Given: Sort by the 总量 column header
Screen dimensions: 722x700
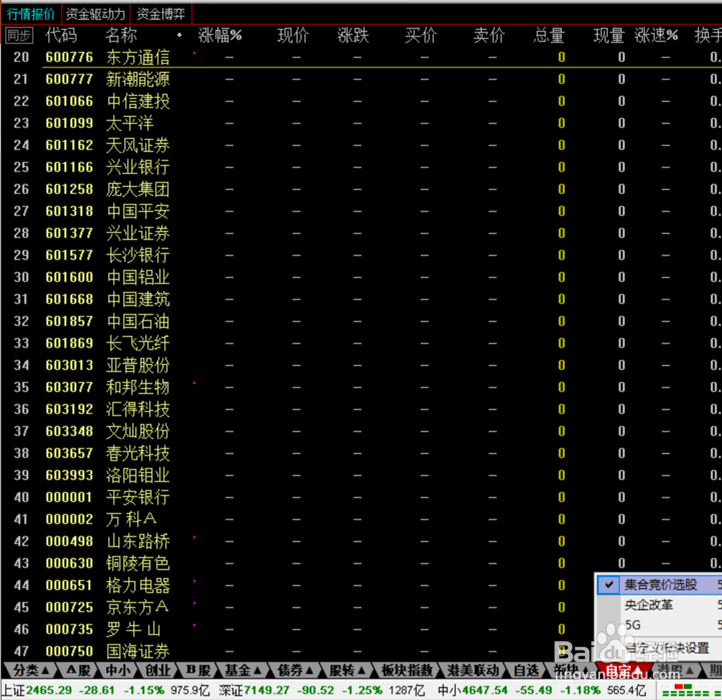Looking at the screenshot, I should pyautogui.click(x=549, y=35).
